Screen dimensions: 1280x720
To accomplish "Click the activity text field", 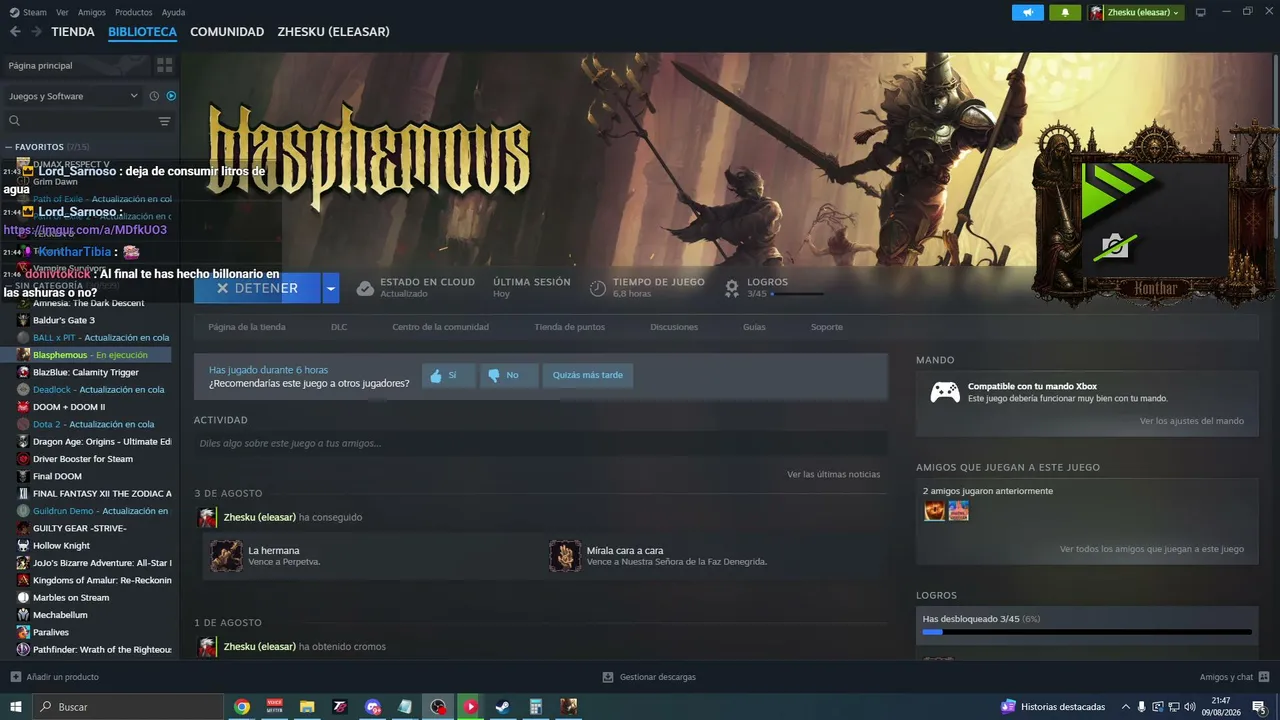I will pos(541,443).
